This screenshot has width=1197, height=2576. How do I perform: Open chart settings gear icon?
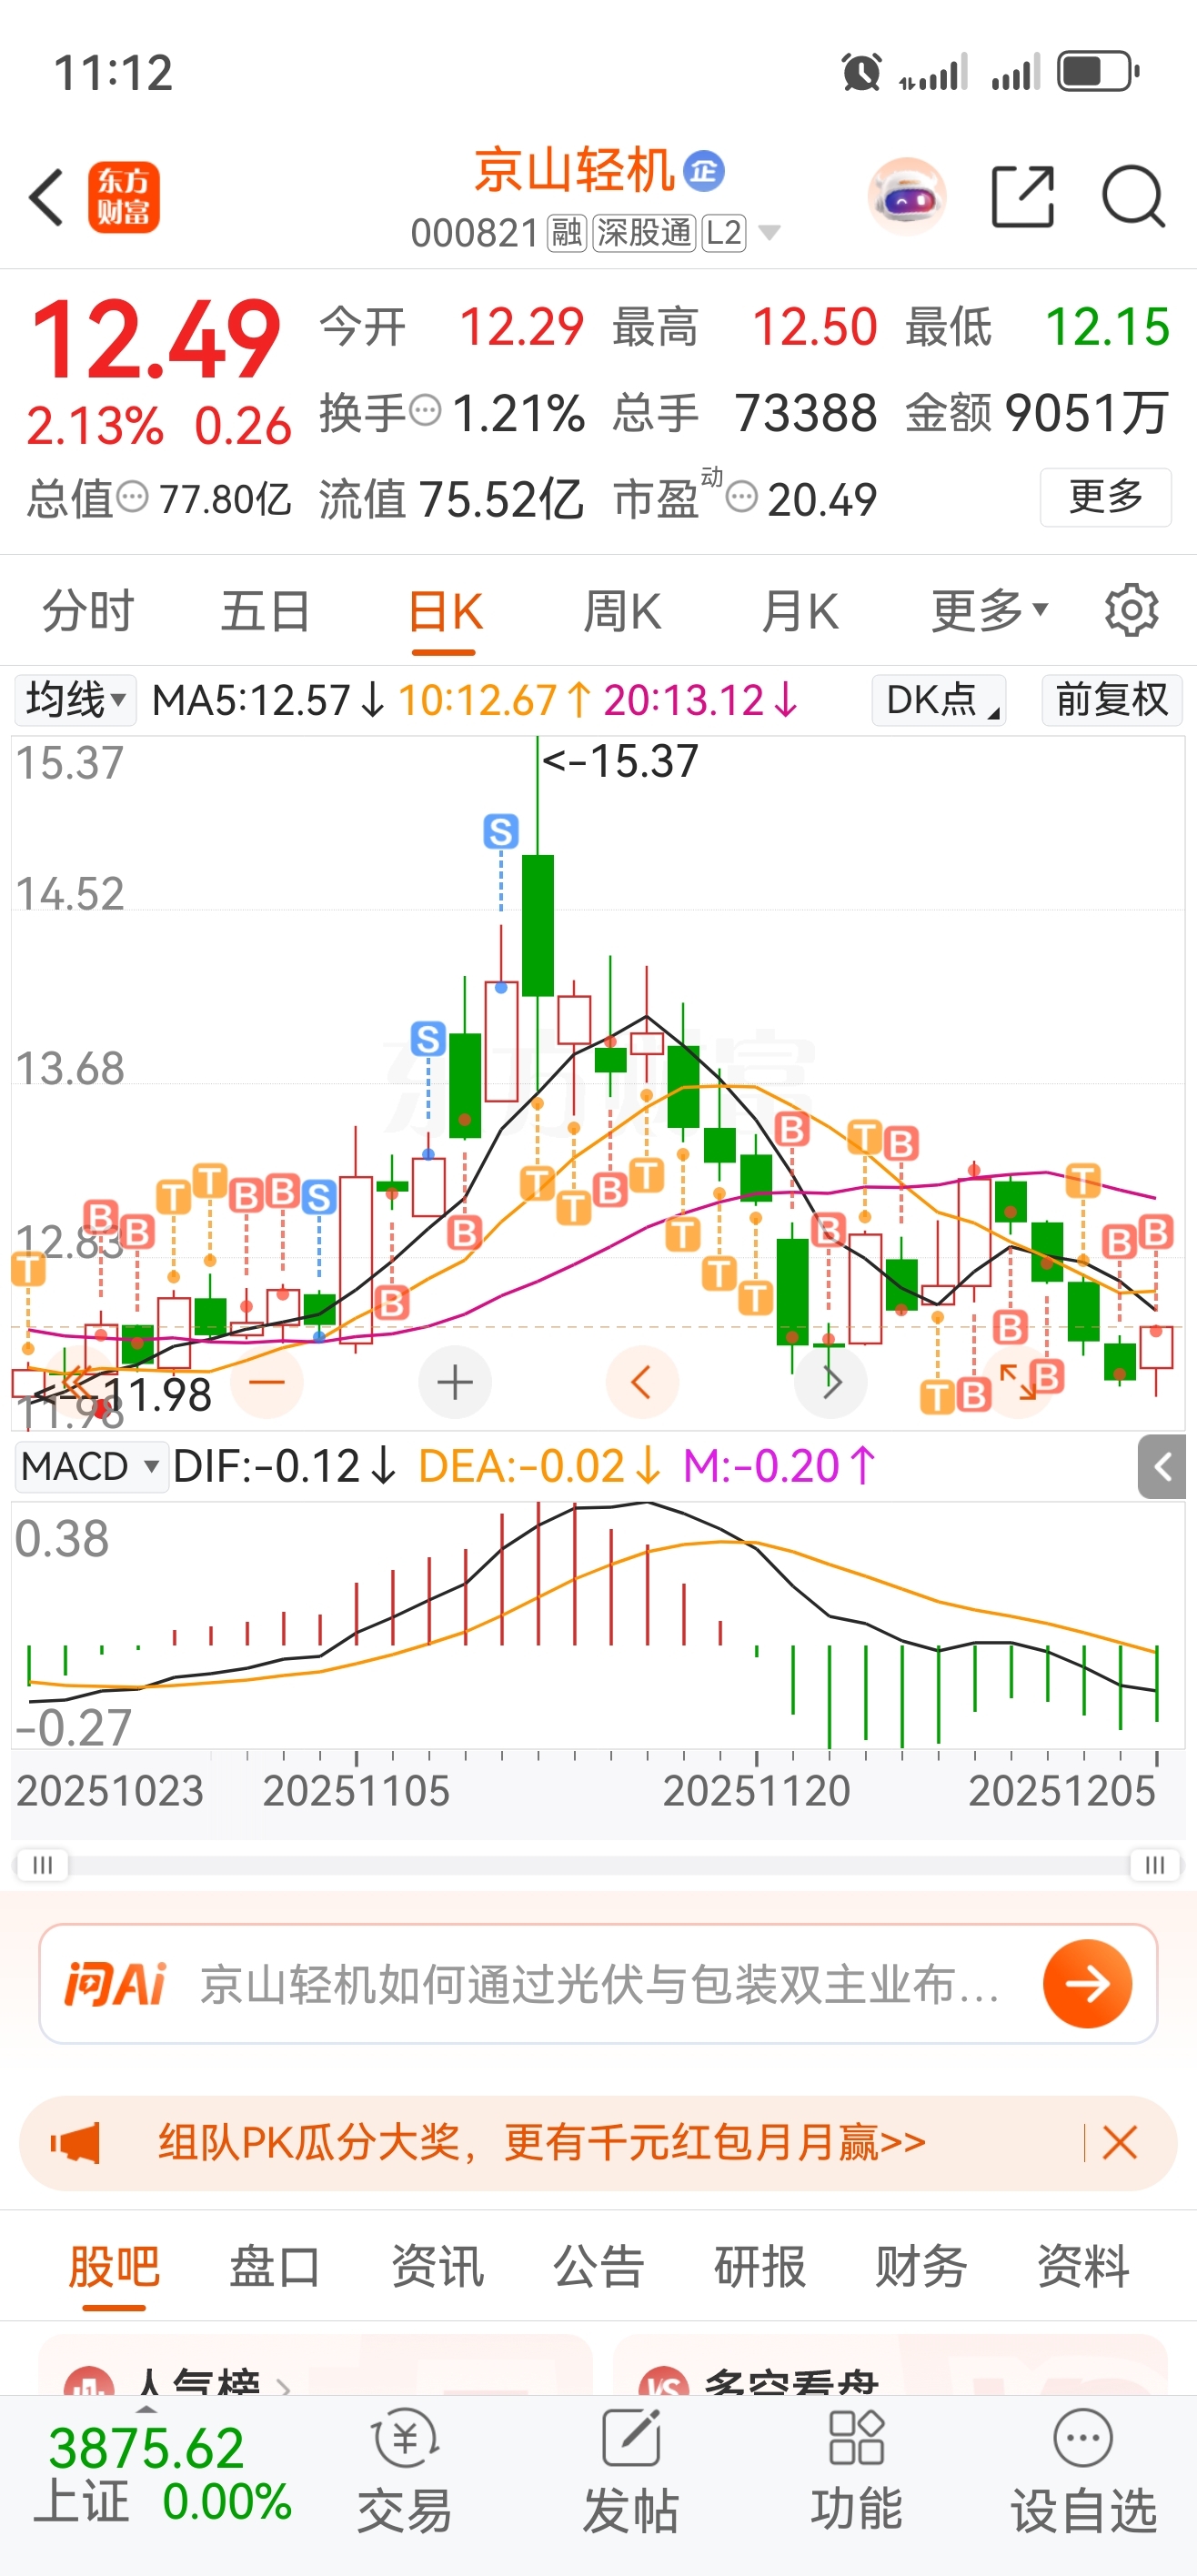(x=1131, y=610)
